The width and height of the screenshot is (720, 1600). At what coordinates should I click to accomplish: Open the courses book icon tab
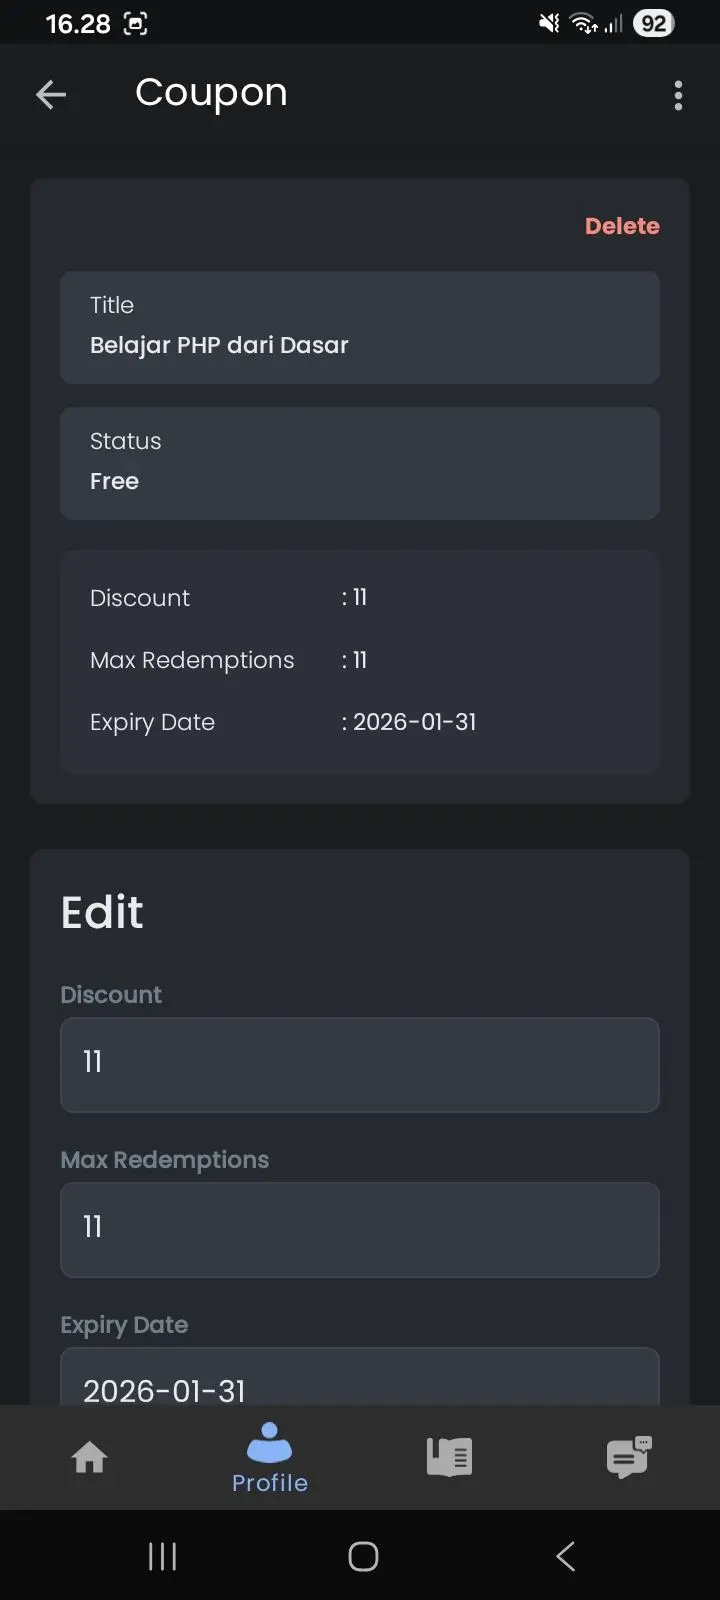[449, 1457]
